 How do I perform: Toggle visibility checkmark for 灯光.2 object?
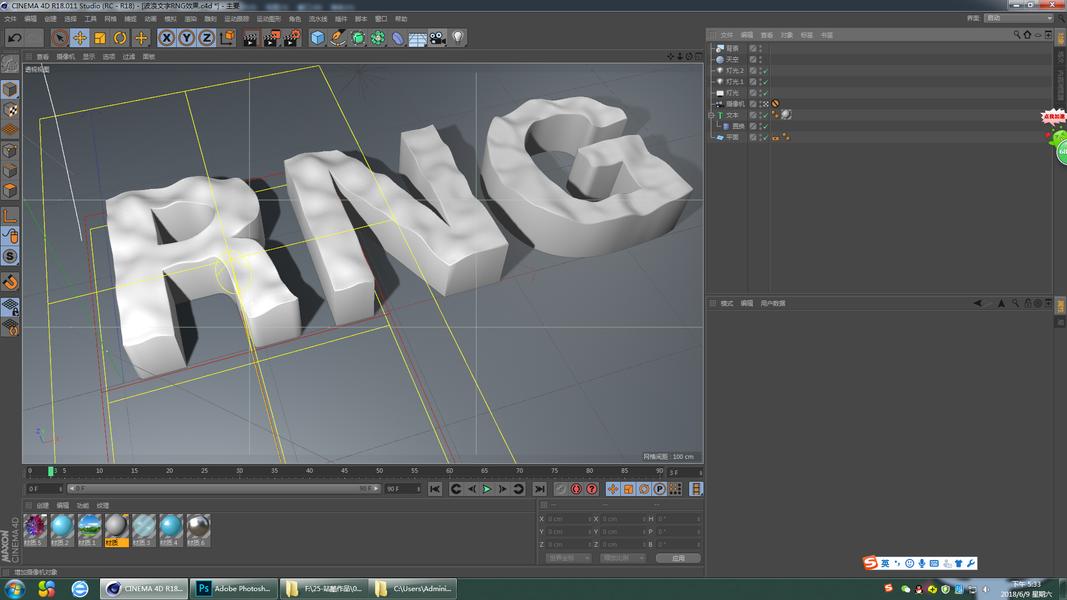click(765, 71)
